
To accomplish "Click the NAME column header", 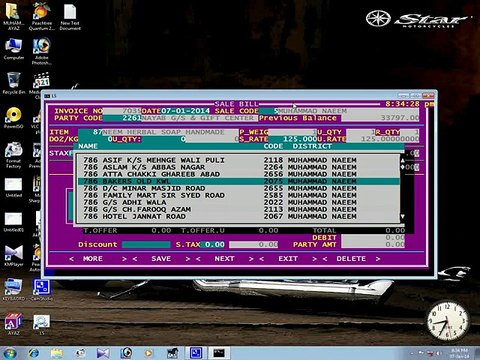I will (88, 146).
